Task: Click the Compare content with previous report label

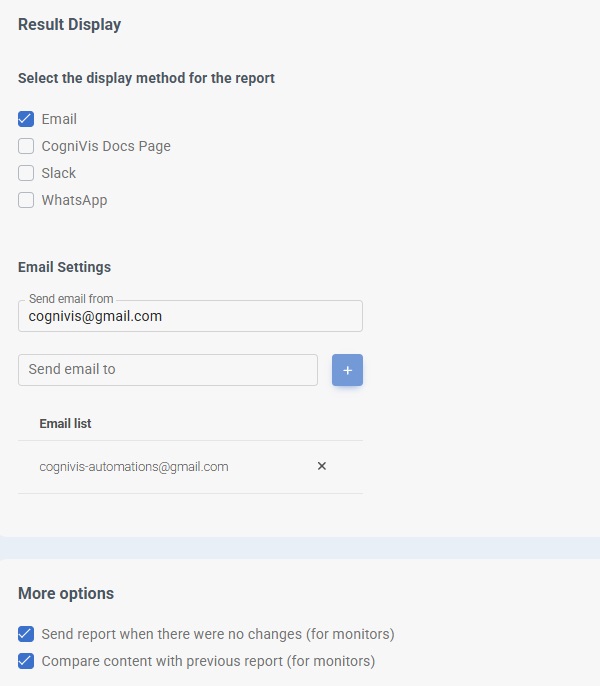Action: [208, 661]
